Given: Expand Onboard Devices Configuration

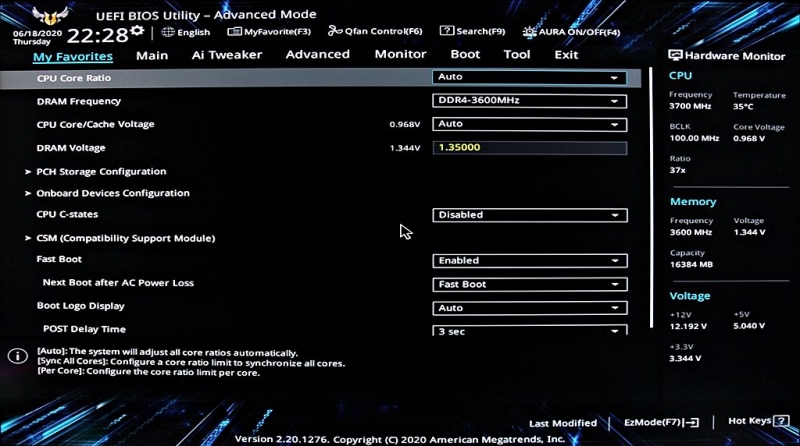Looking at the screenshot, I should point(113,193).
